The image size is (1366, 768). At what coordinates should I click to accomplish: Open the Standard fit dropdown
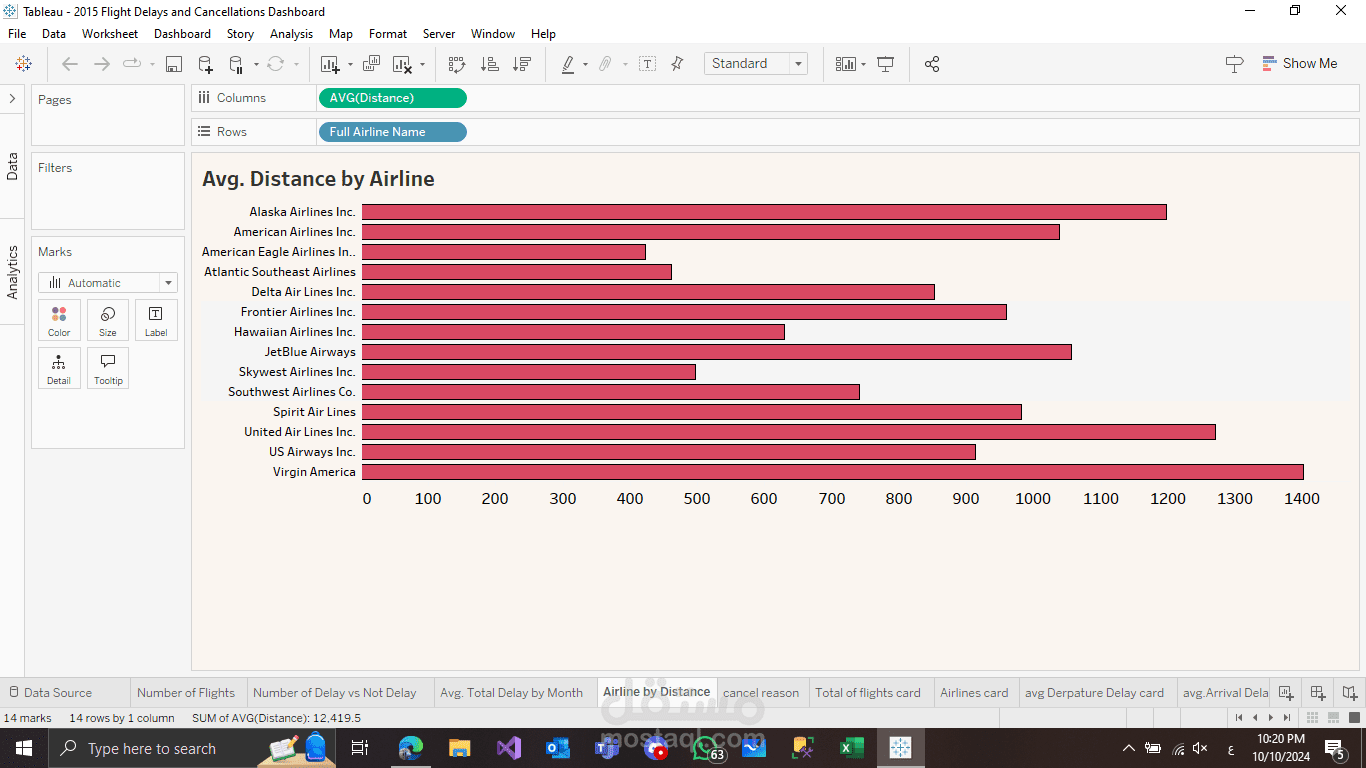click(756, 63)
